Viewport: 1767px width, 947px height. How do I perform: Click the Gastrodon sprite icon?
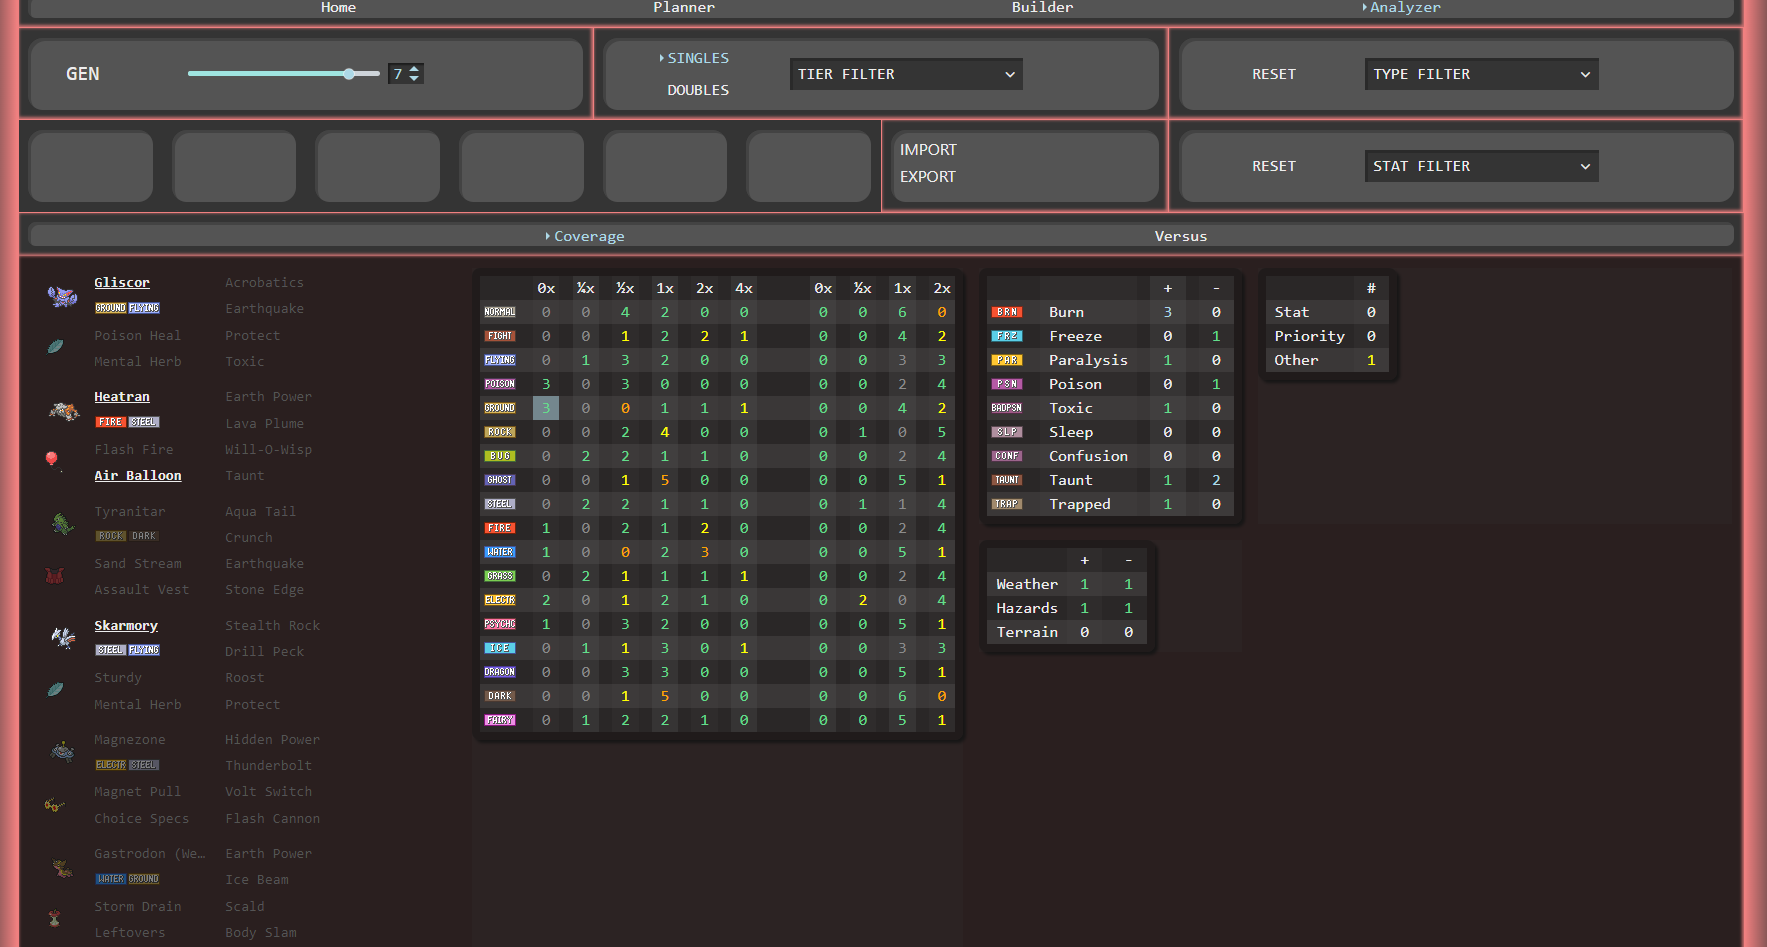point(62,868)
